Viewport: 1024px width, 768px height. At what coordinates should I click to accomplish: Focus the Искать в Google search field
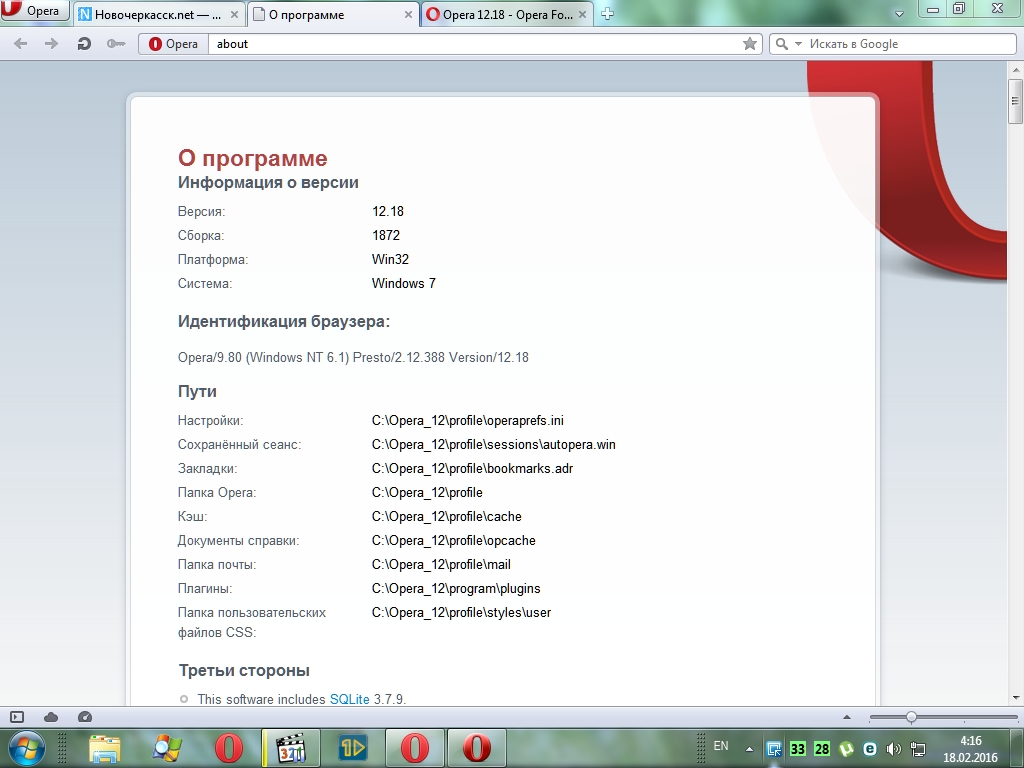(x=910, y=44)
